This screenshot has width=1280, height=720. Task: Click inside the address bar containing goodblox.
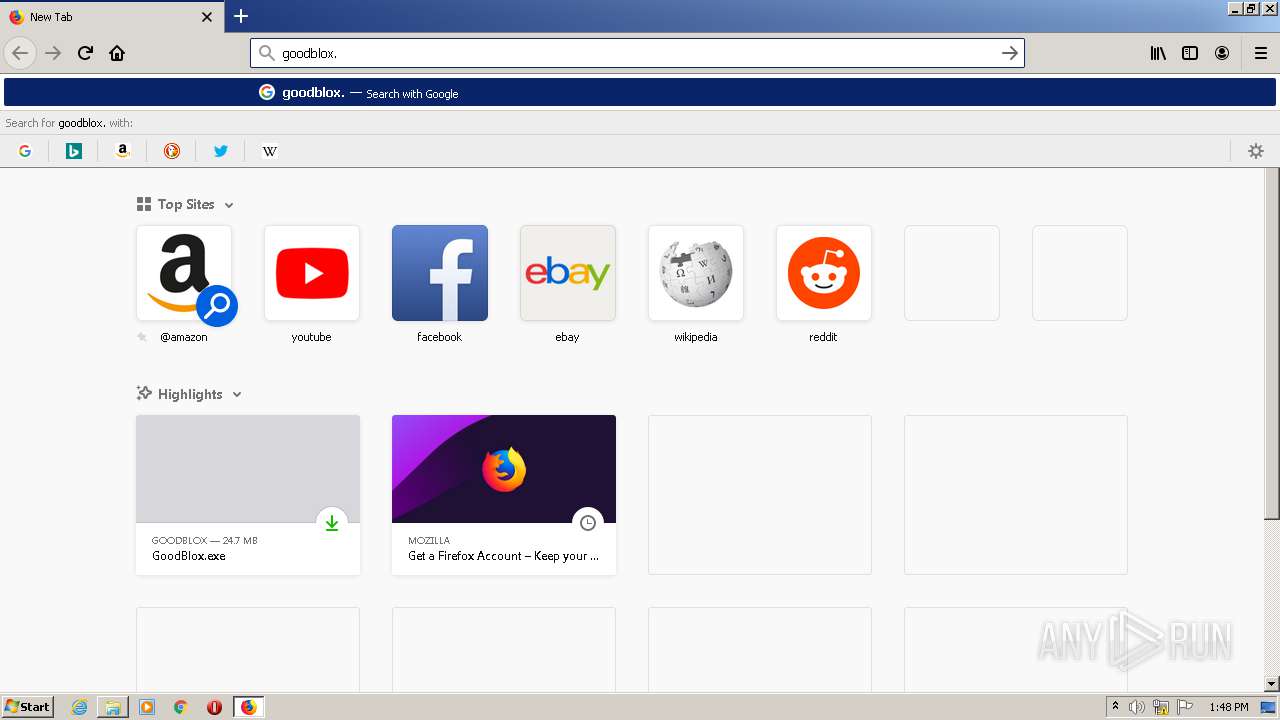click(637, 53)
